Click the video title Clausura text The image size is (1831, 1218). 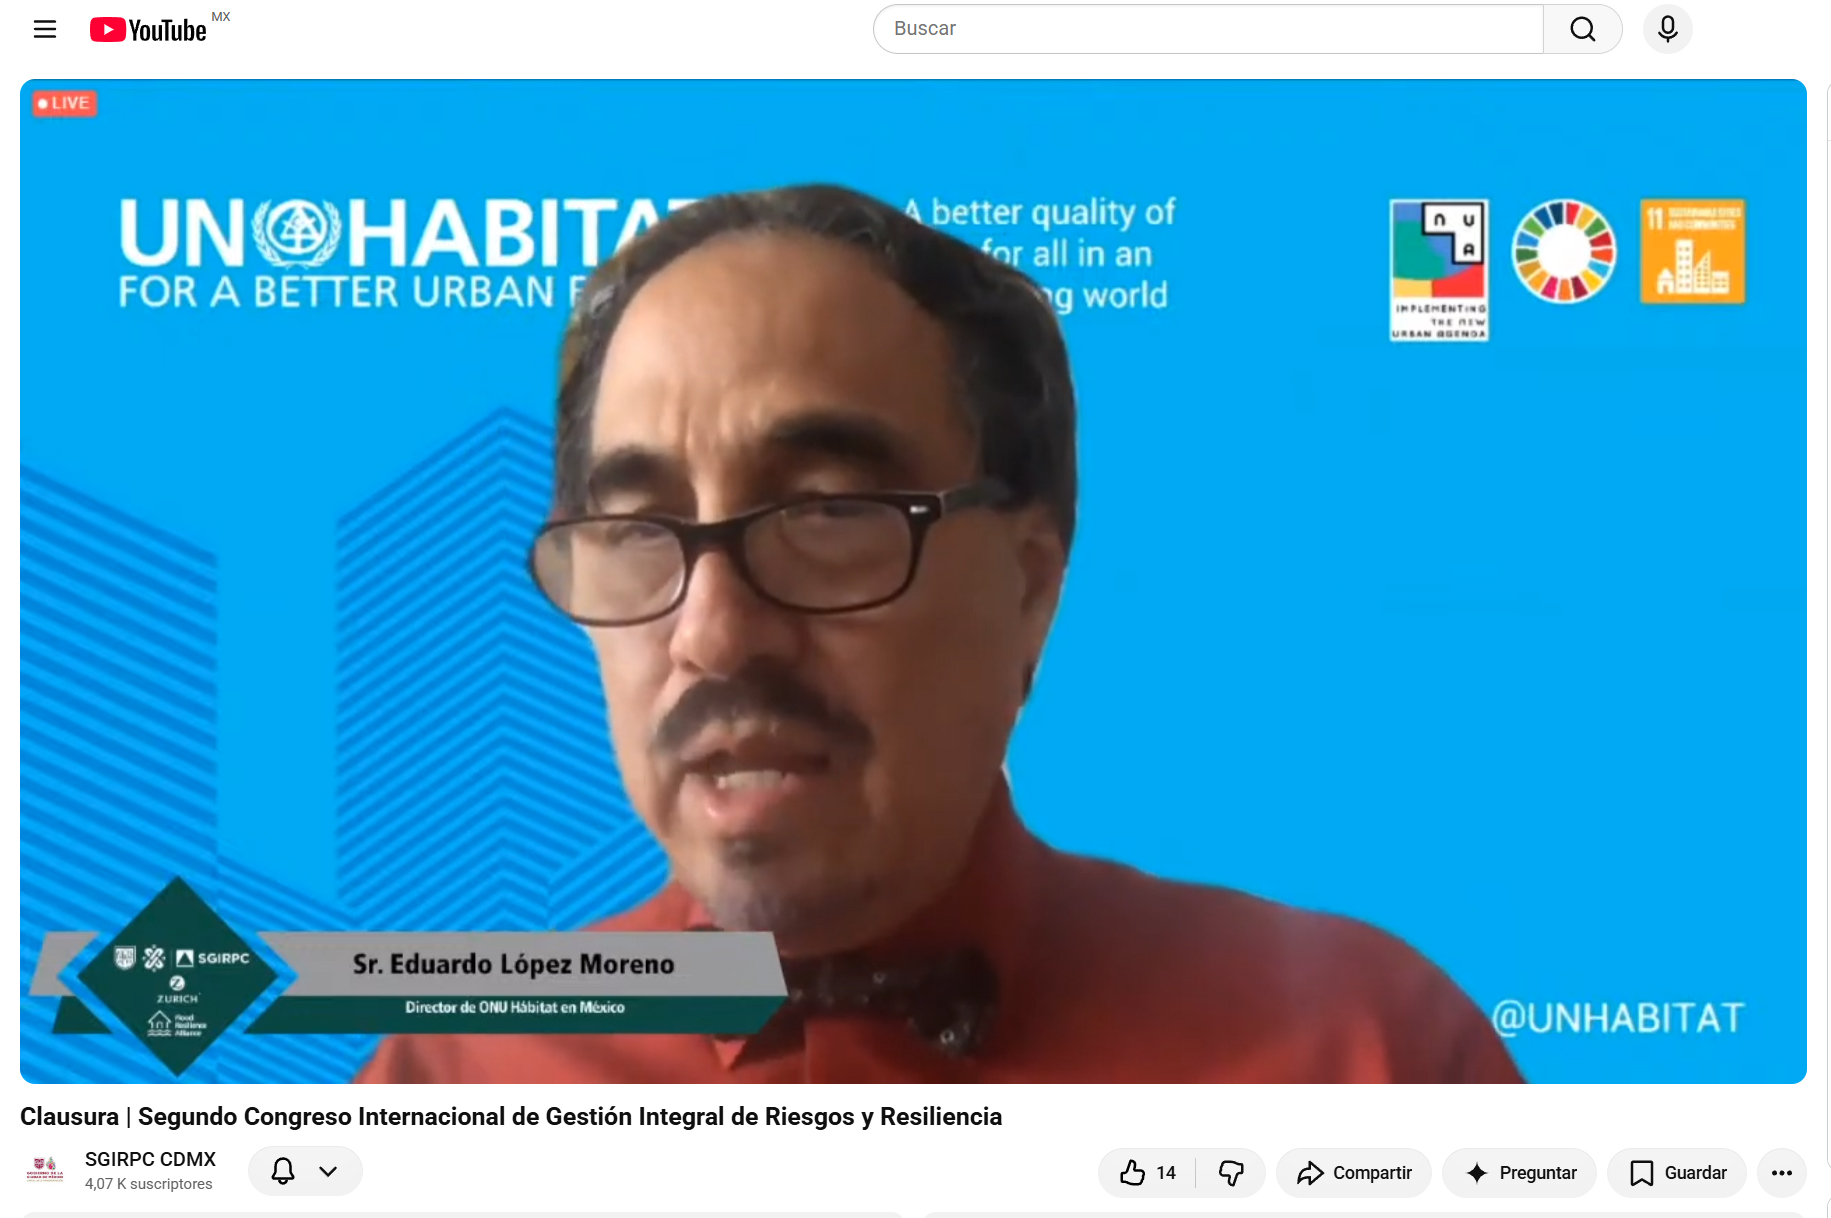click(511, 1116)
